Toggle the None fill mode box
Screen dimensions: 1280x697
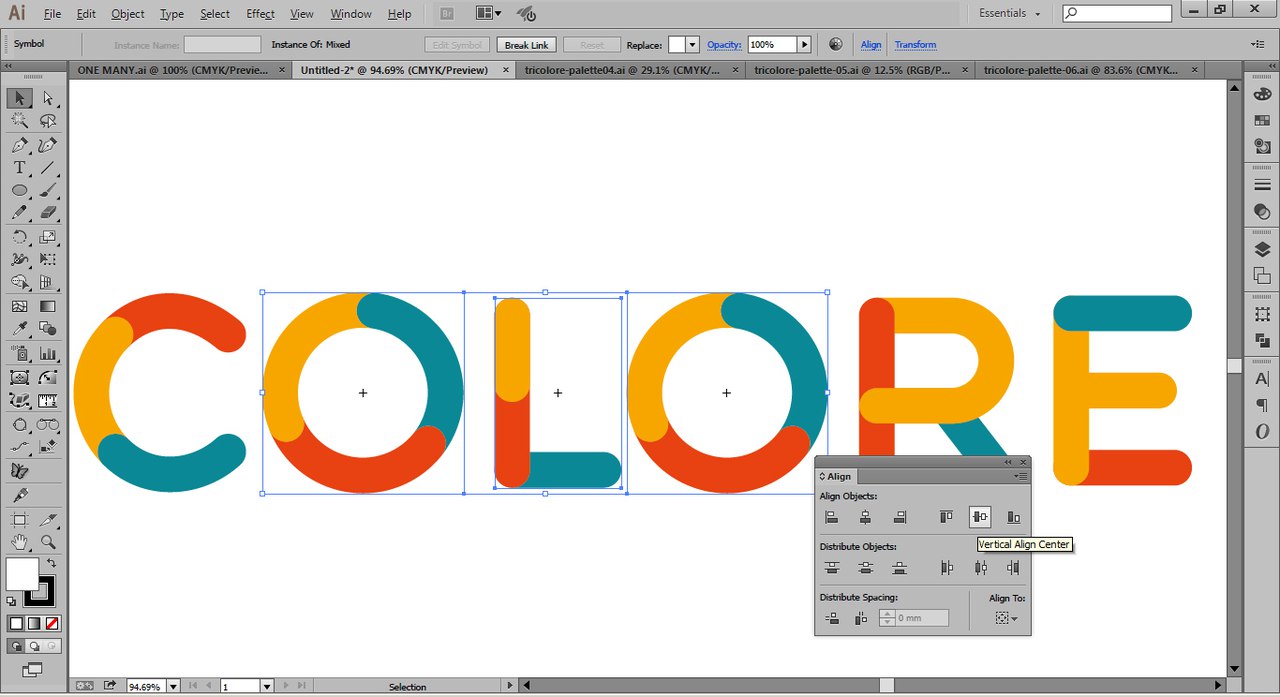[x=52, y=623]
